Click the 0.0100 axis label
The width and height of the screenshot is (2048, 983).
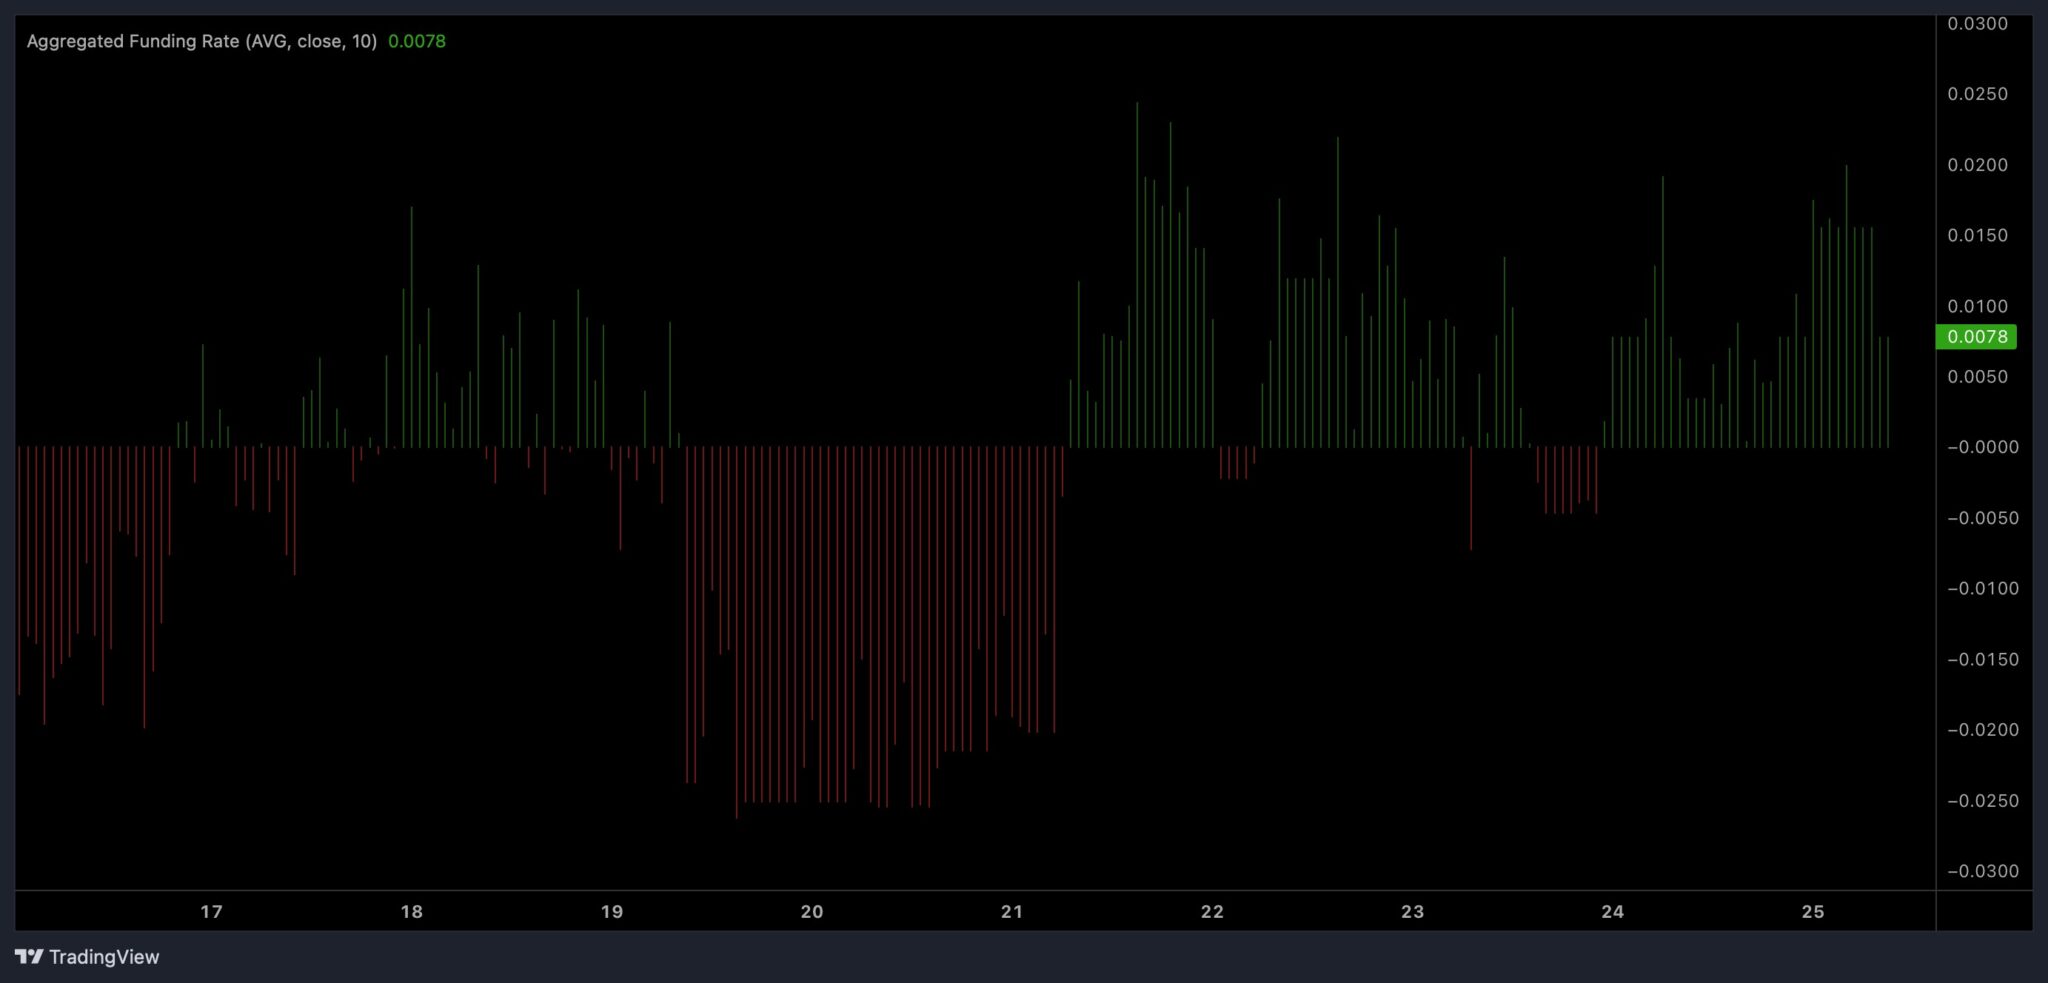1977,306
